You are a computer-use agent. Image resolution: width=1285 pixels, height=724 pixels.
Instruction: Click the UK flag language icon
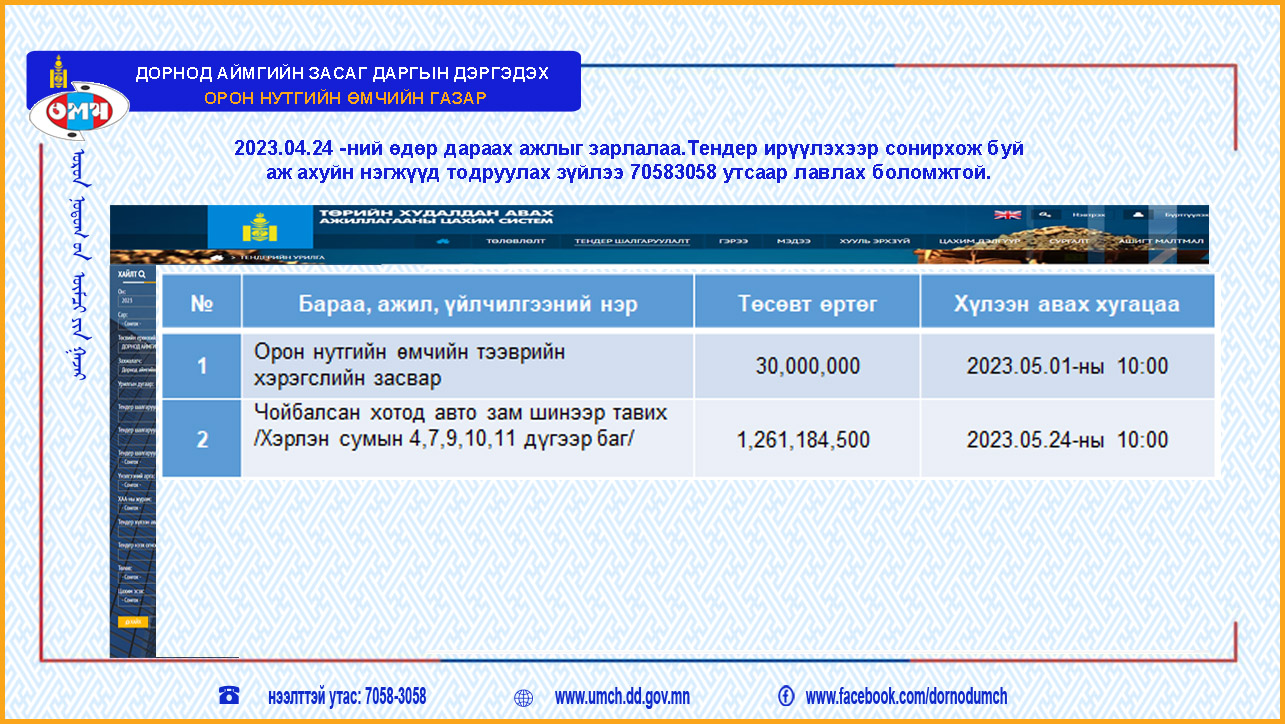pos(1006,214)
